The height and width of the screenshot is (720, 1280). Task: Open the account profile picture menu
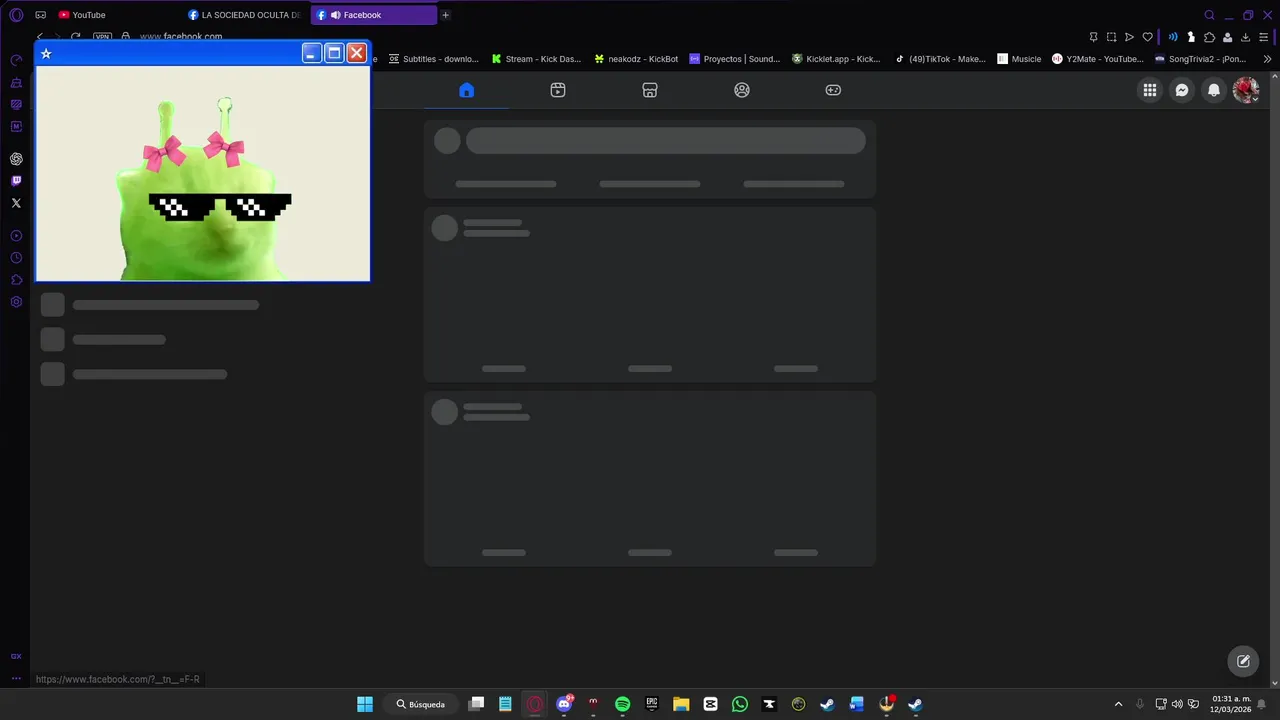[x=1246, y=90]
